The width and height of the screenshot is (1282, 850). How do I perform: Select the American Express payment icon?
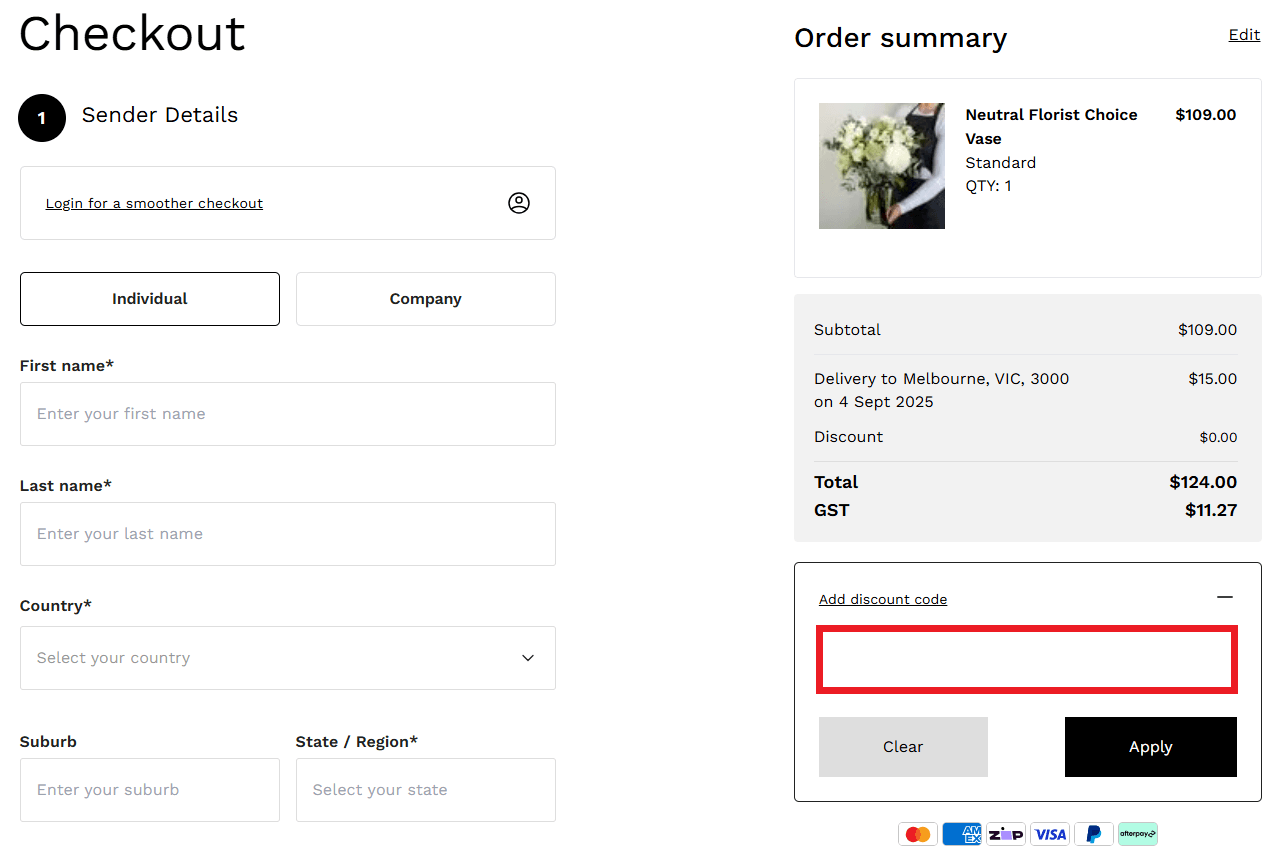961,833
